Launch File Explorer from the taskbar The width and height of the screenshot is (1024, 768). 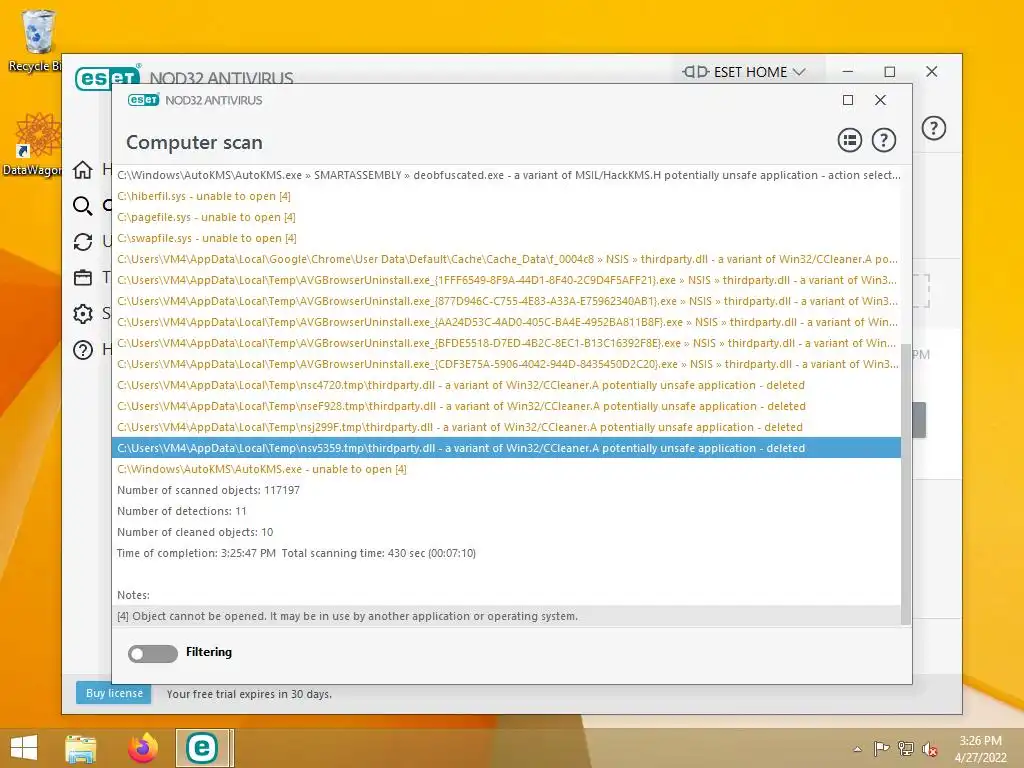pyautogui.click(x=80, y=748)
